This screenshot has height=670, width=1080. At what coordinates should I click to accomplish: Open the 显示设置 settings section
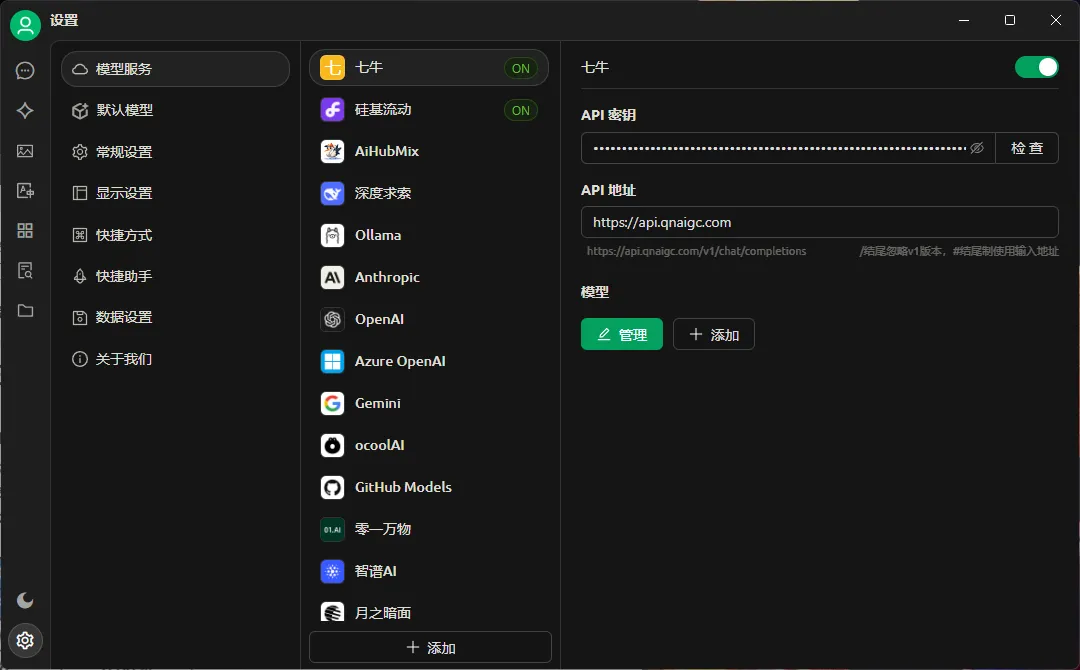point(176,193)
